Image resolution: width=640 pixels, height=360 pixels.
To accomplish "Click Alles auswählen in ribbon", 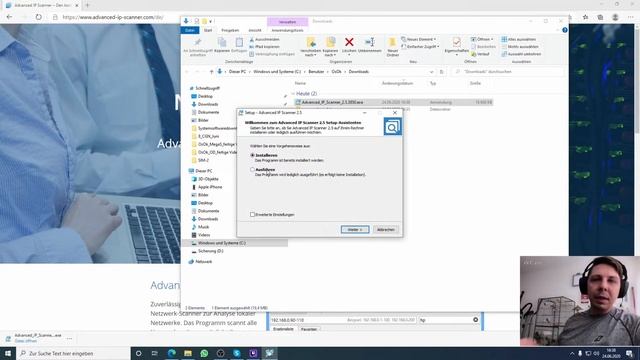I will 518,39.
